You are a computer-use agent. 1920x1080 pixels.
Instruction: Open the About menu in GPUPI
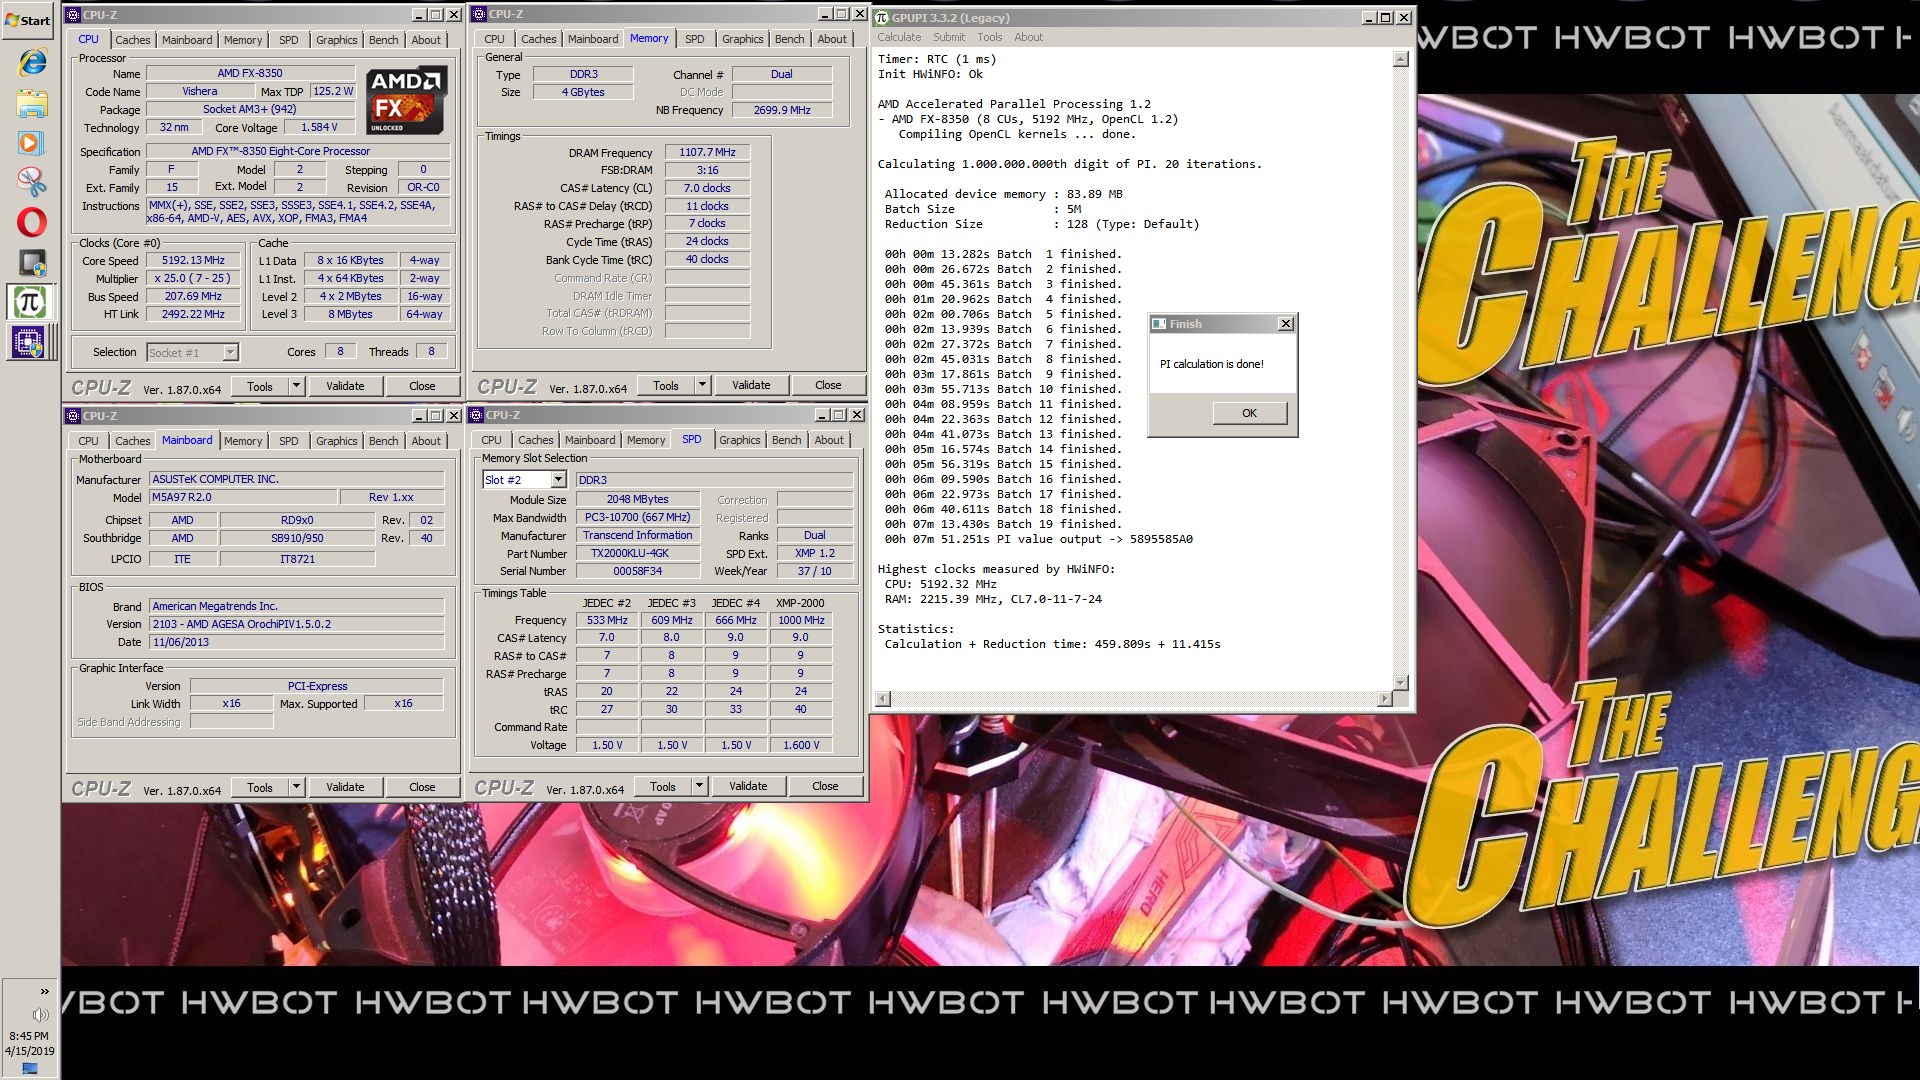tap(1028, 37)
